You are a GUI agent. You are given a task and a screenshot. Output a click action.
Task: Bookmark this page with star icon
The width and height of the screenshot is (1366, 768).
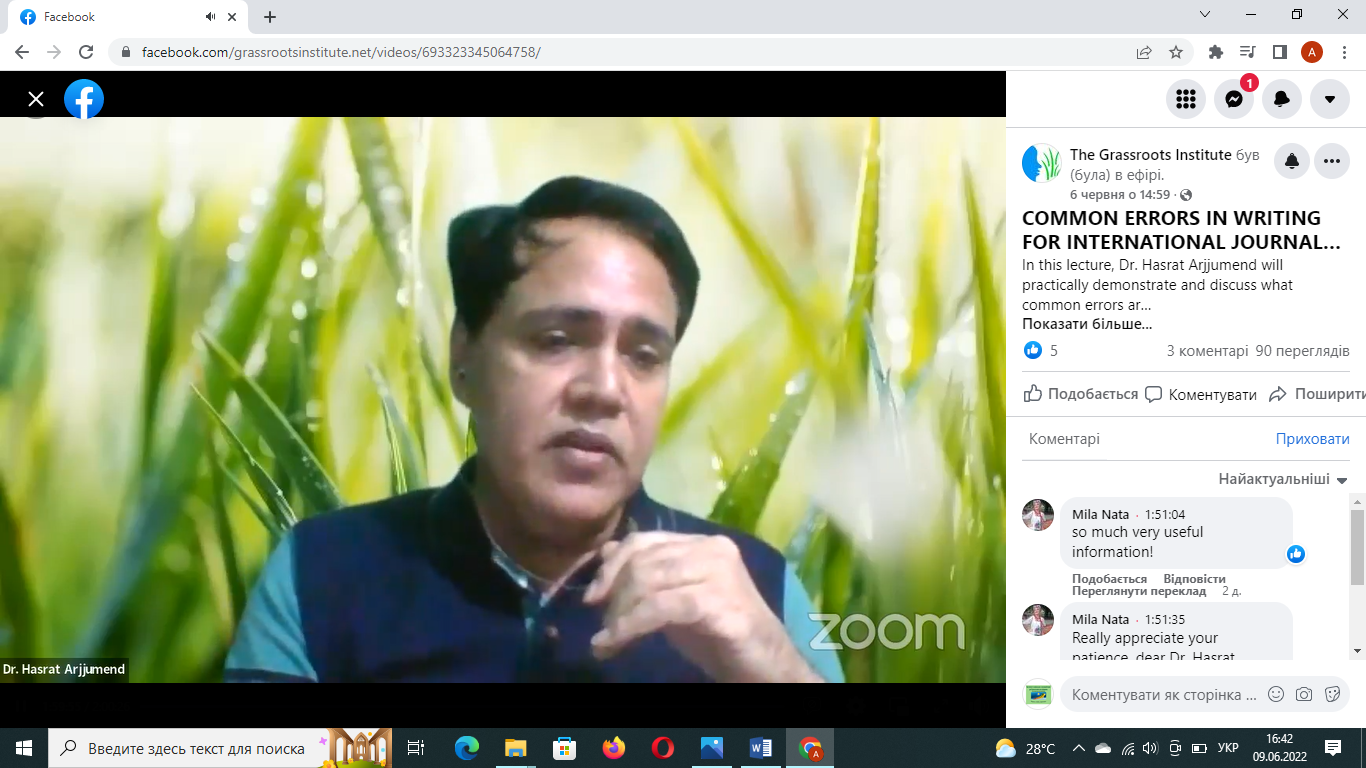click(1176, 52)
